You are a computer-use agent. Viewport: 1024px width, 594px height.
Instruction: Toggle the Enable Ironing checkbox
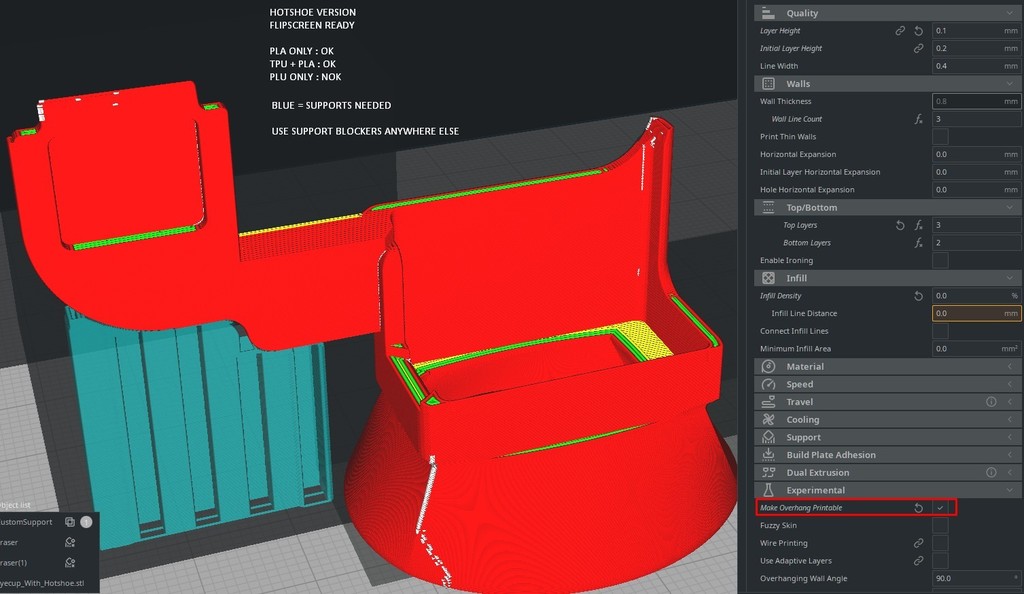pos(940,260)
